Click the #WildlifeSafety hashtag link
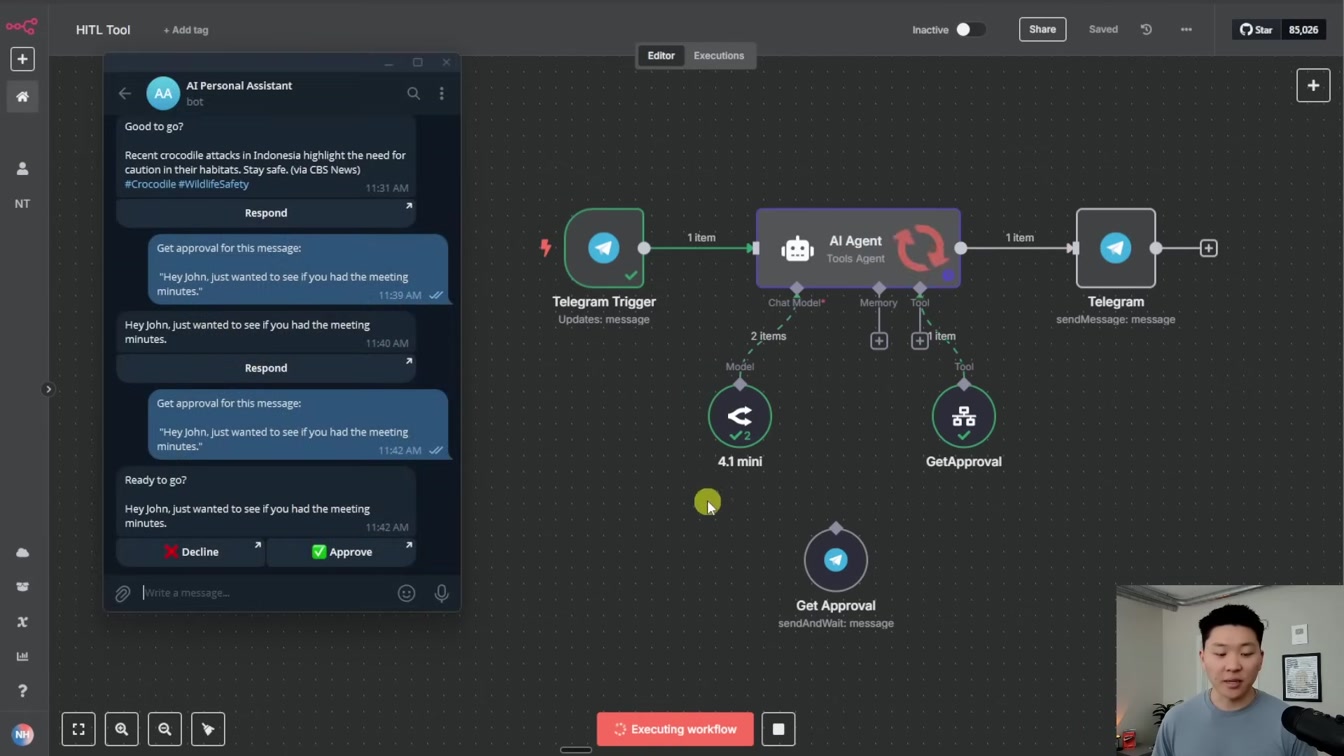This screenshot has width=1344, height=756. [x=214, y=184]
